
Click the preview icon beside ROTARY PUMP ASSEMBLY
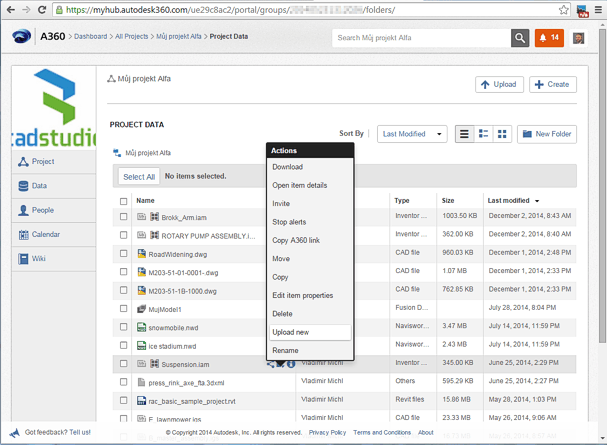pyautogui.click(x=142, y=235)
